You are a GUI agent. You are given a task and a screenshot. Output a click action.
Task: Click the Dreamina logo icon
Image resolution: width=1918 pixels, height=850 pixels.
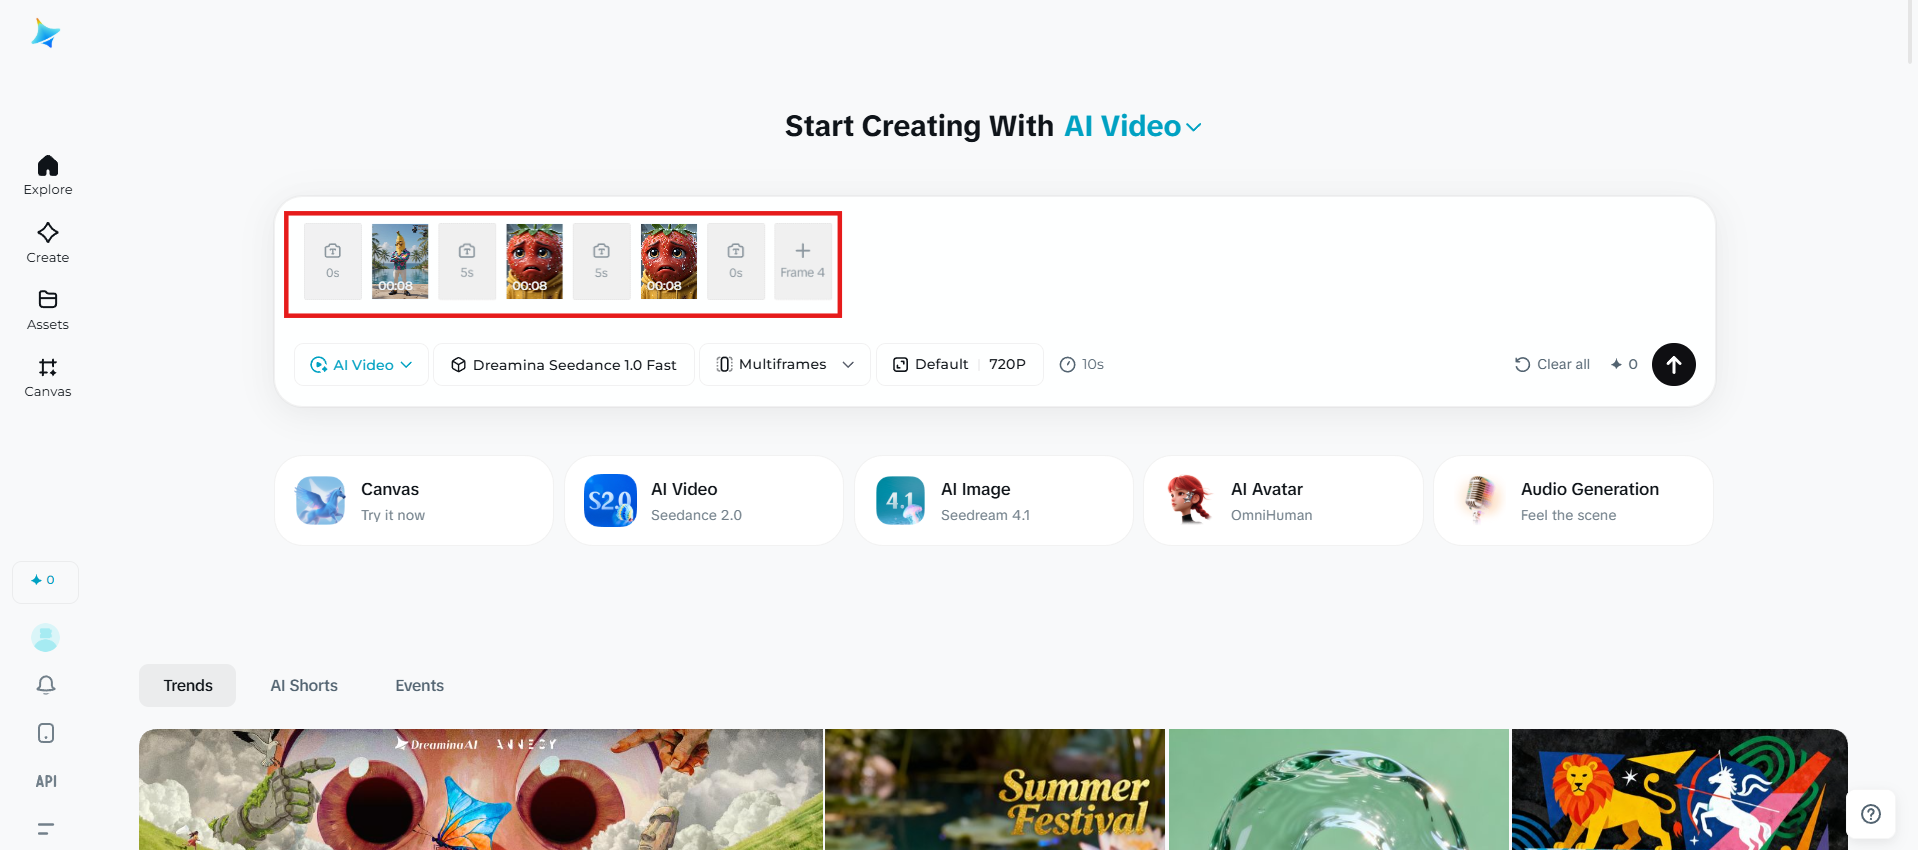point(46,33)
